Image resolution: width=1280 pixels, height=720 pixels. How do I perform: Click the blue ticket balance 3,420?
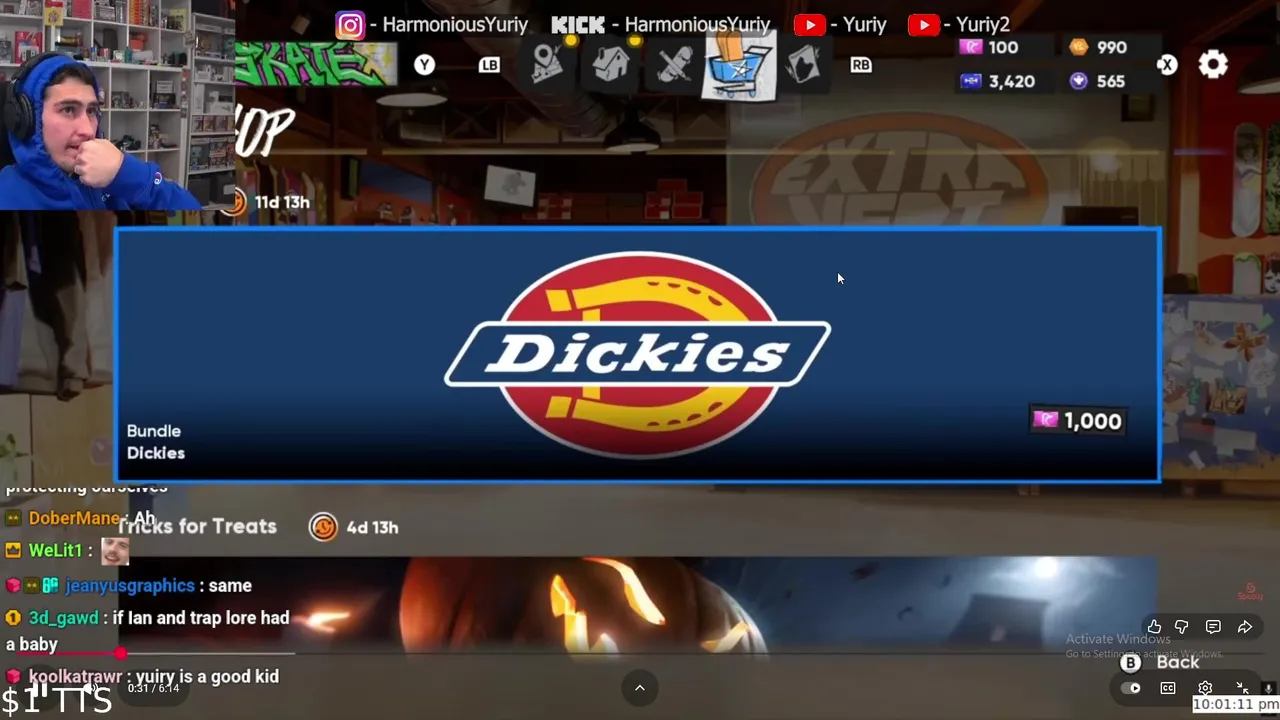tap(997, 81)
